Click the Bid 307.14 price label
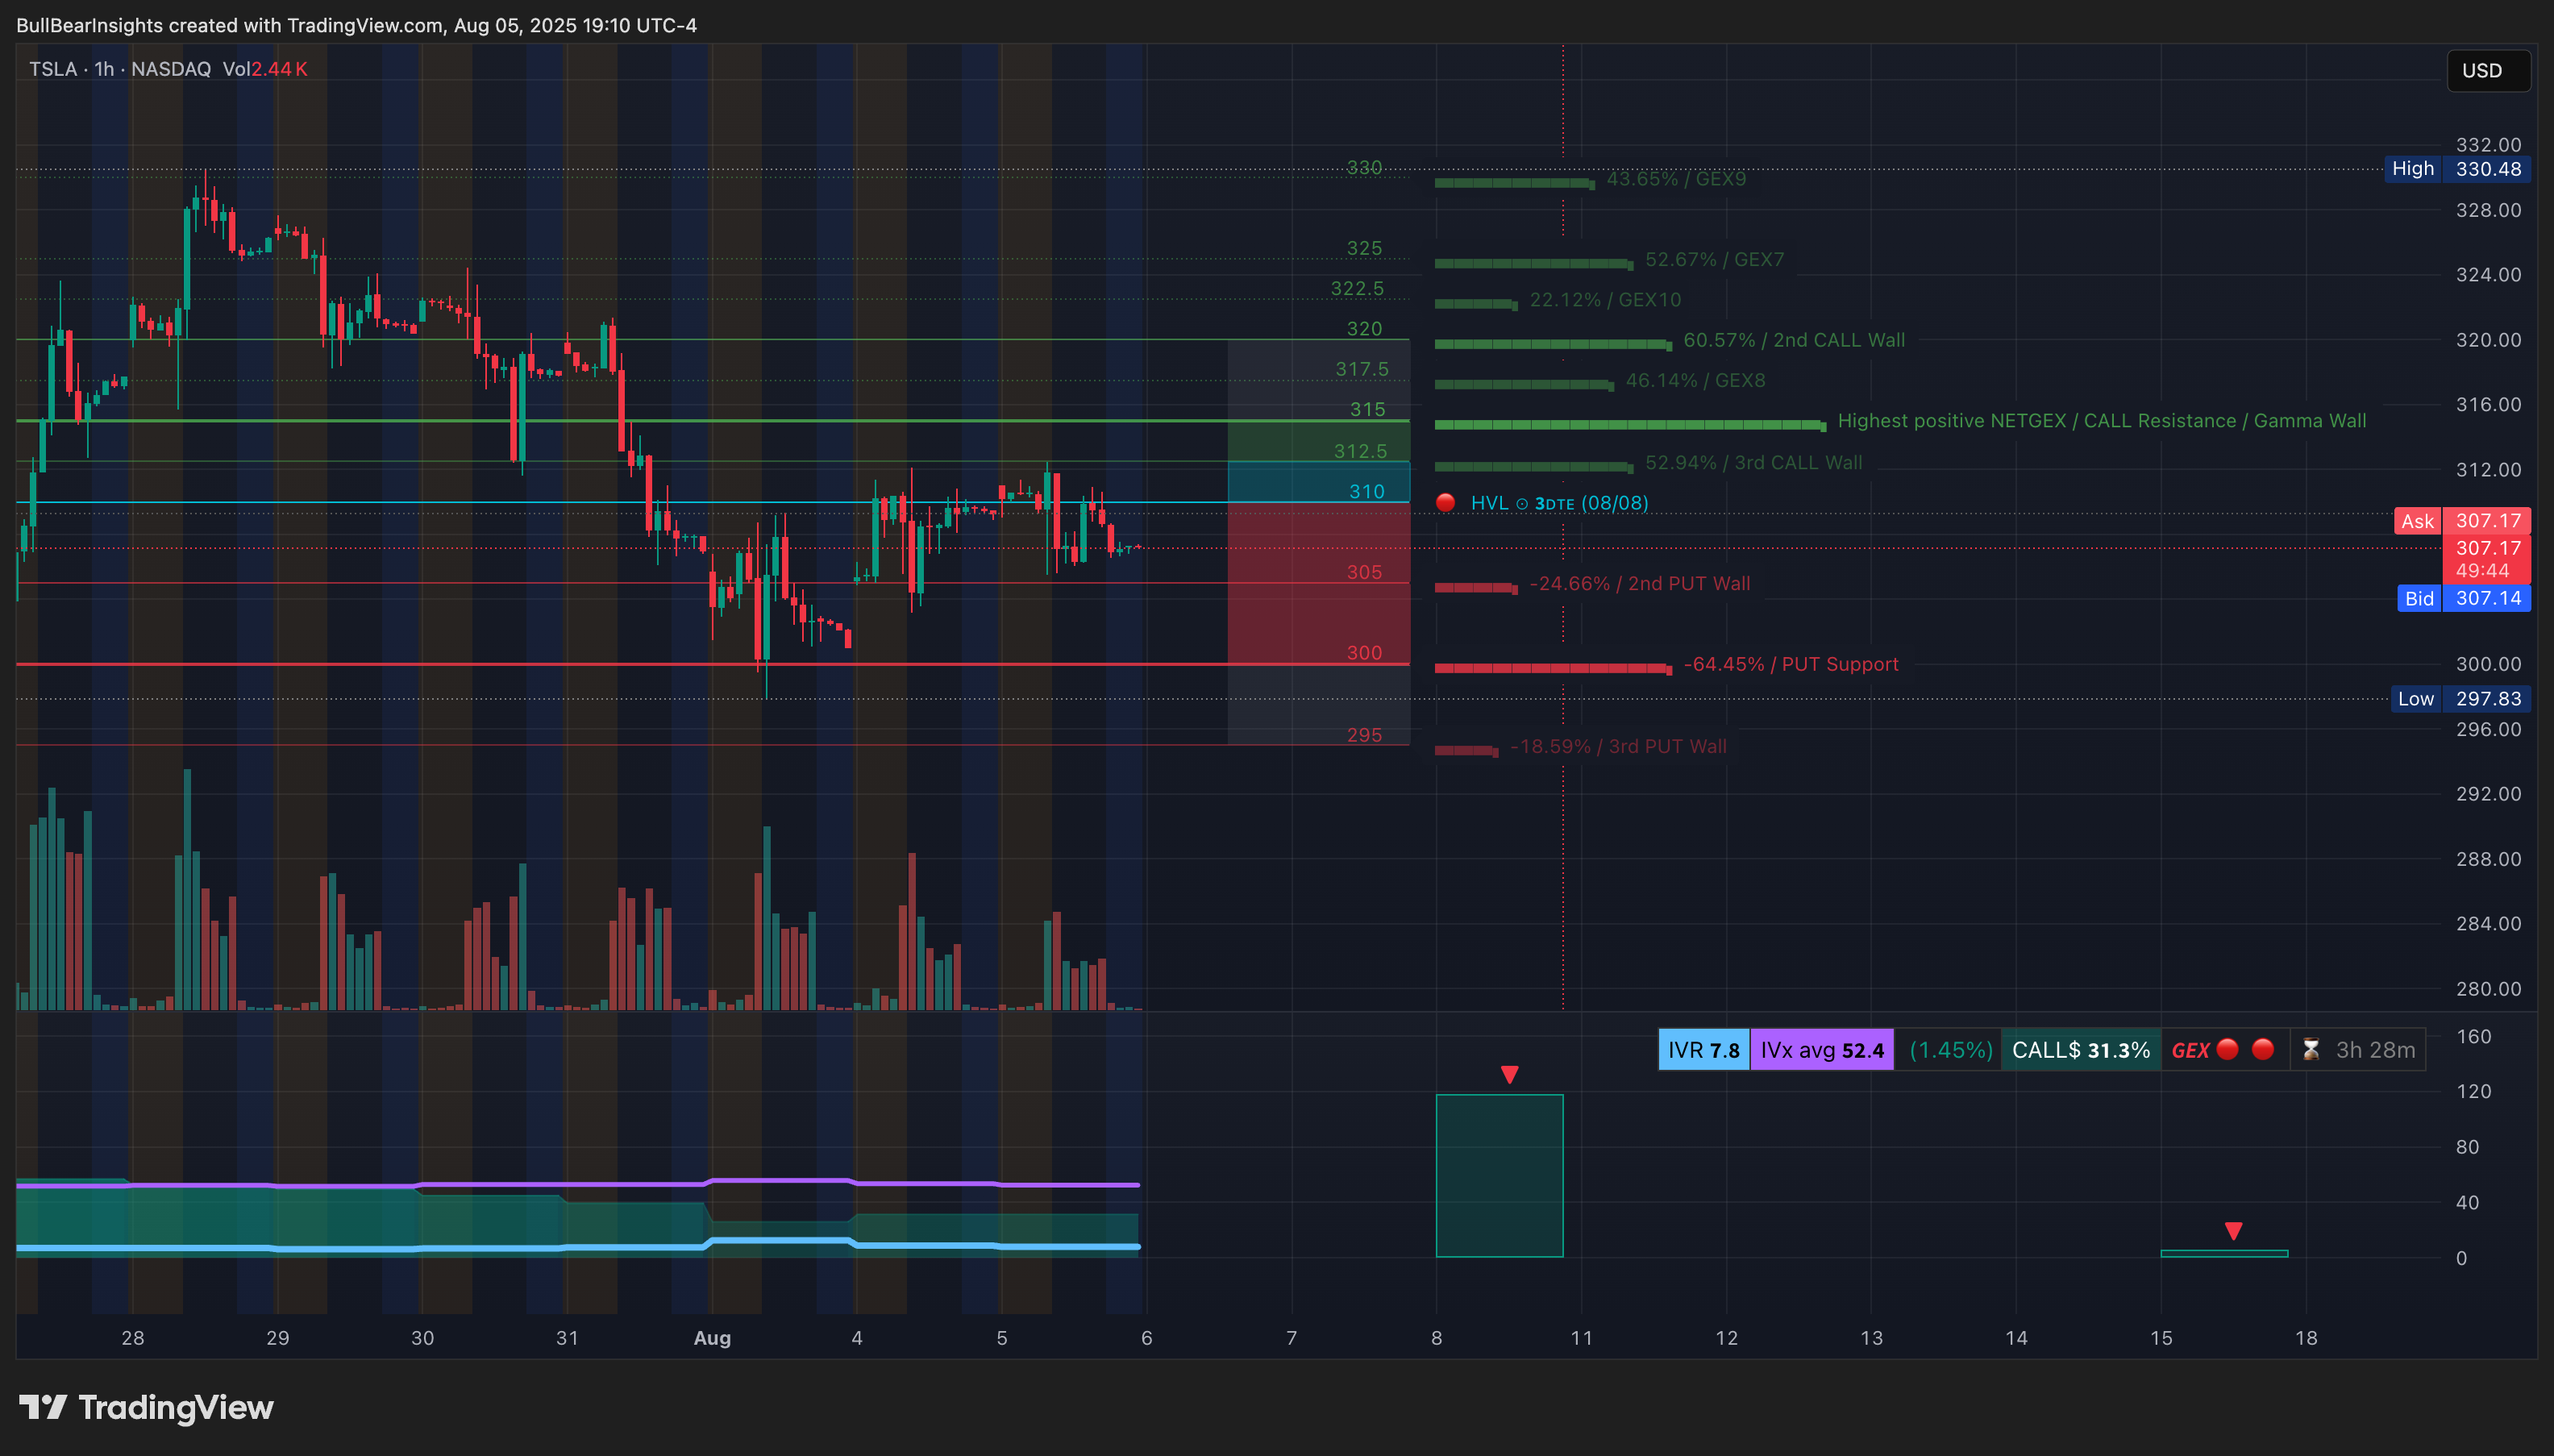 tap(2464, 599)
